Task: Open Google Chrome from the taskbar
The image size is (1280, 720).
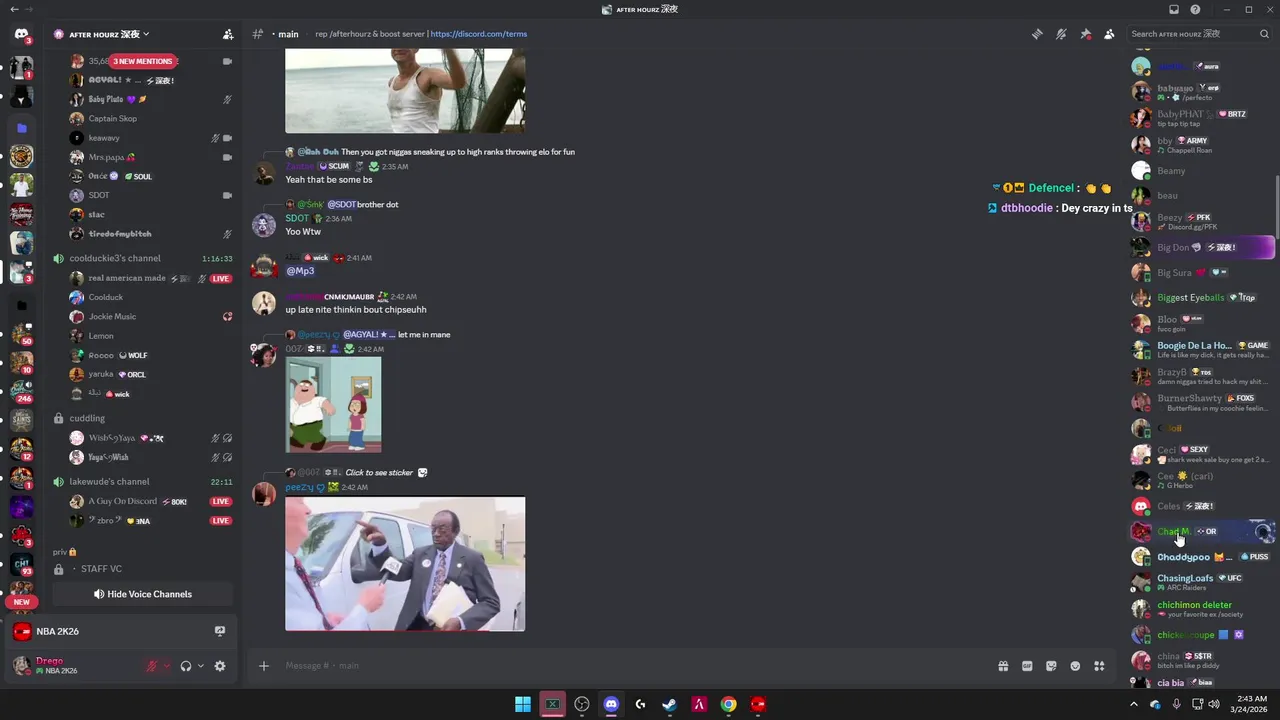Action: [729, 704]
